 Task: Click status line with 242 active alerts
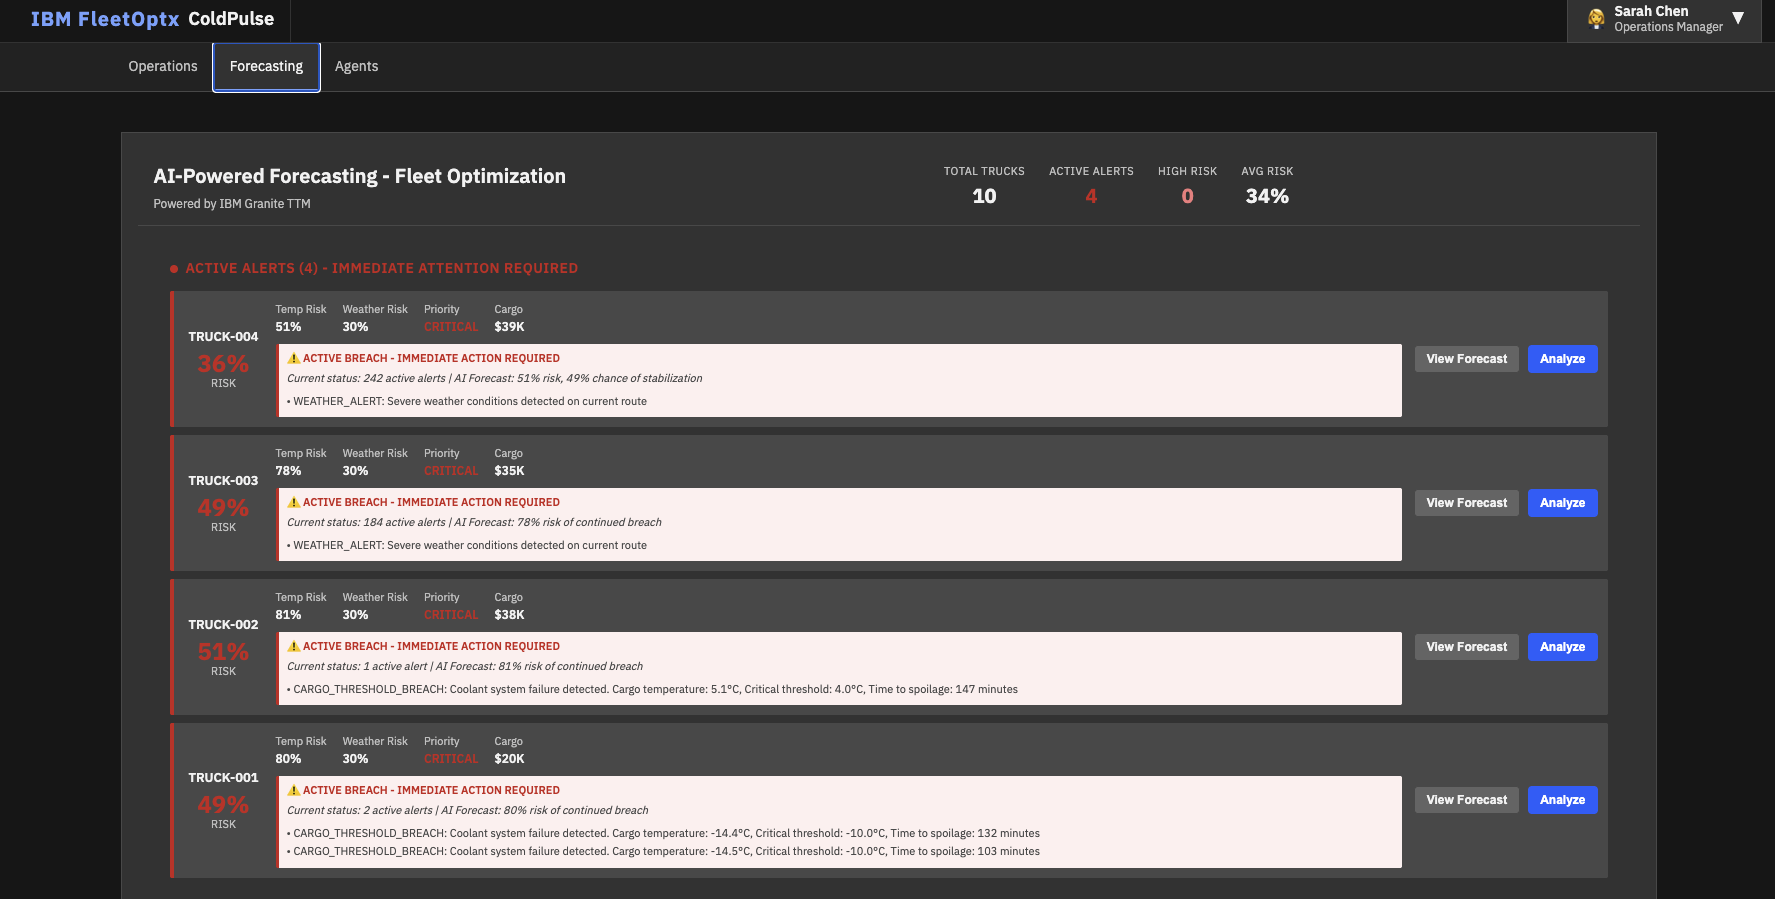494,378
